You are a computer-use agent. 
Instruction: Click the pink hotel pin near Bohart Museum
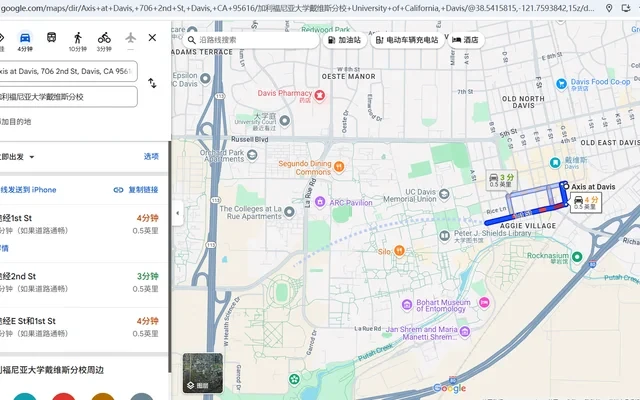[x=484, y=302]
